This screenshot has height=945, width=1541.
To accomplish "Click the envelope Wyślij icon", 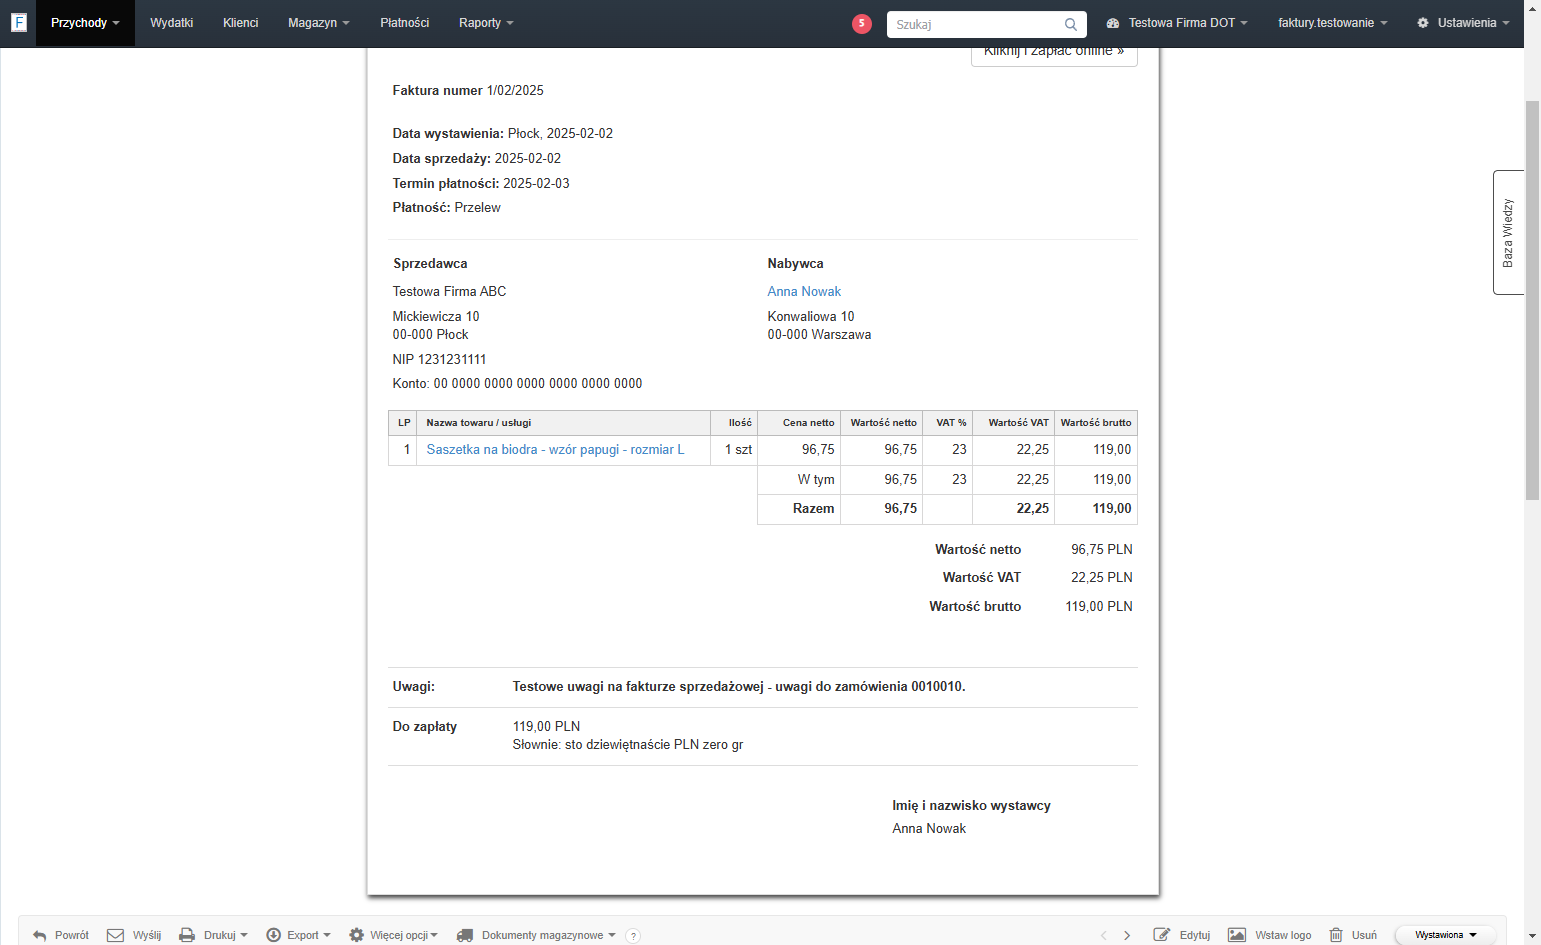I will point(115,935).
